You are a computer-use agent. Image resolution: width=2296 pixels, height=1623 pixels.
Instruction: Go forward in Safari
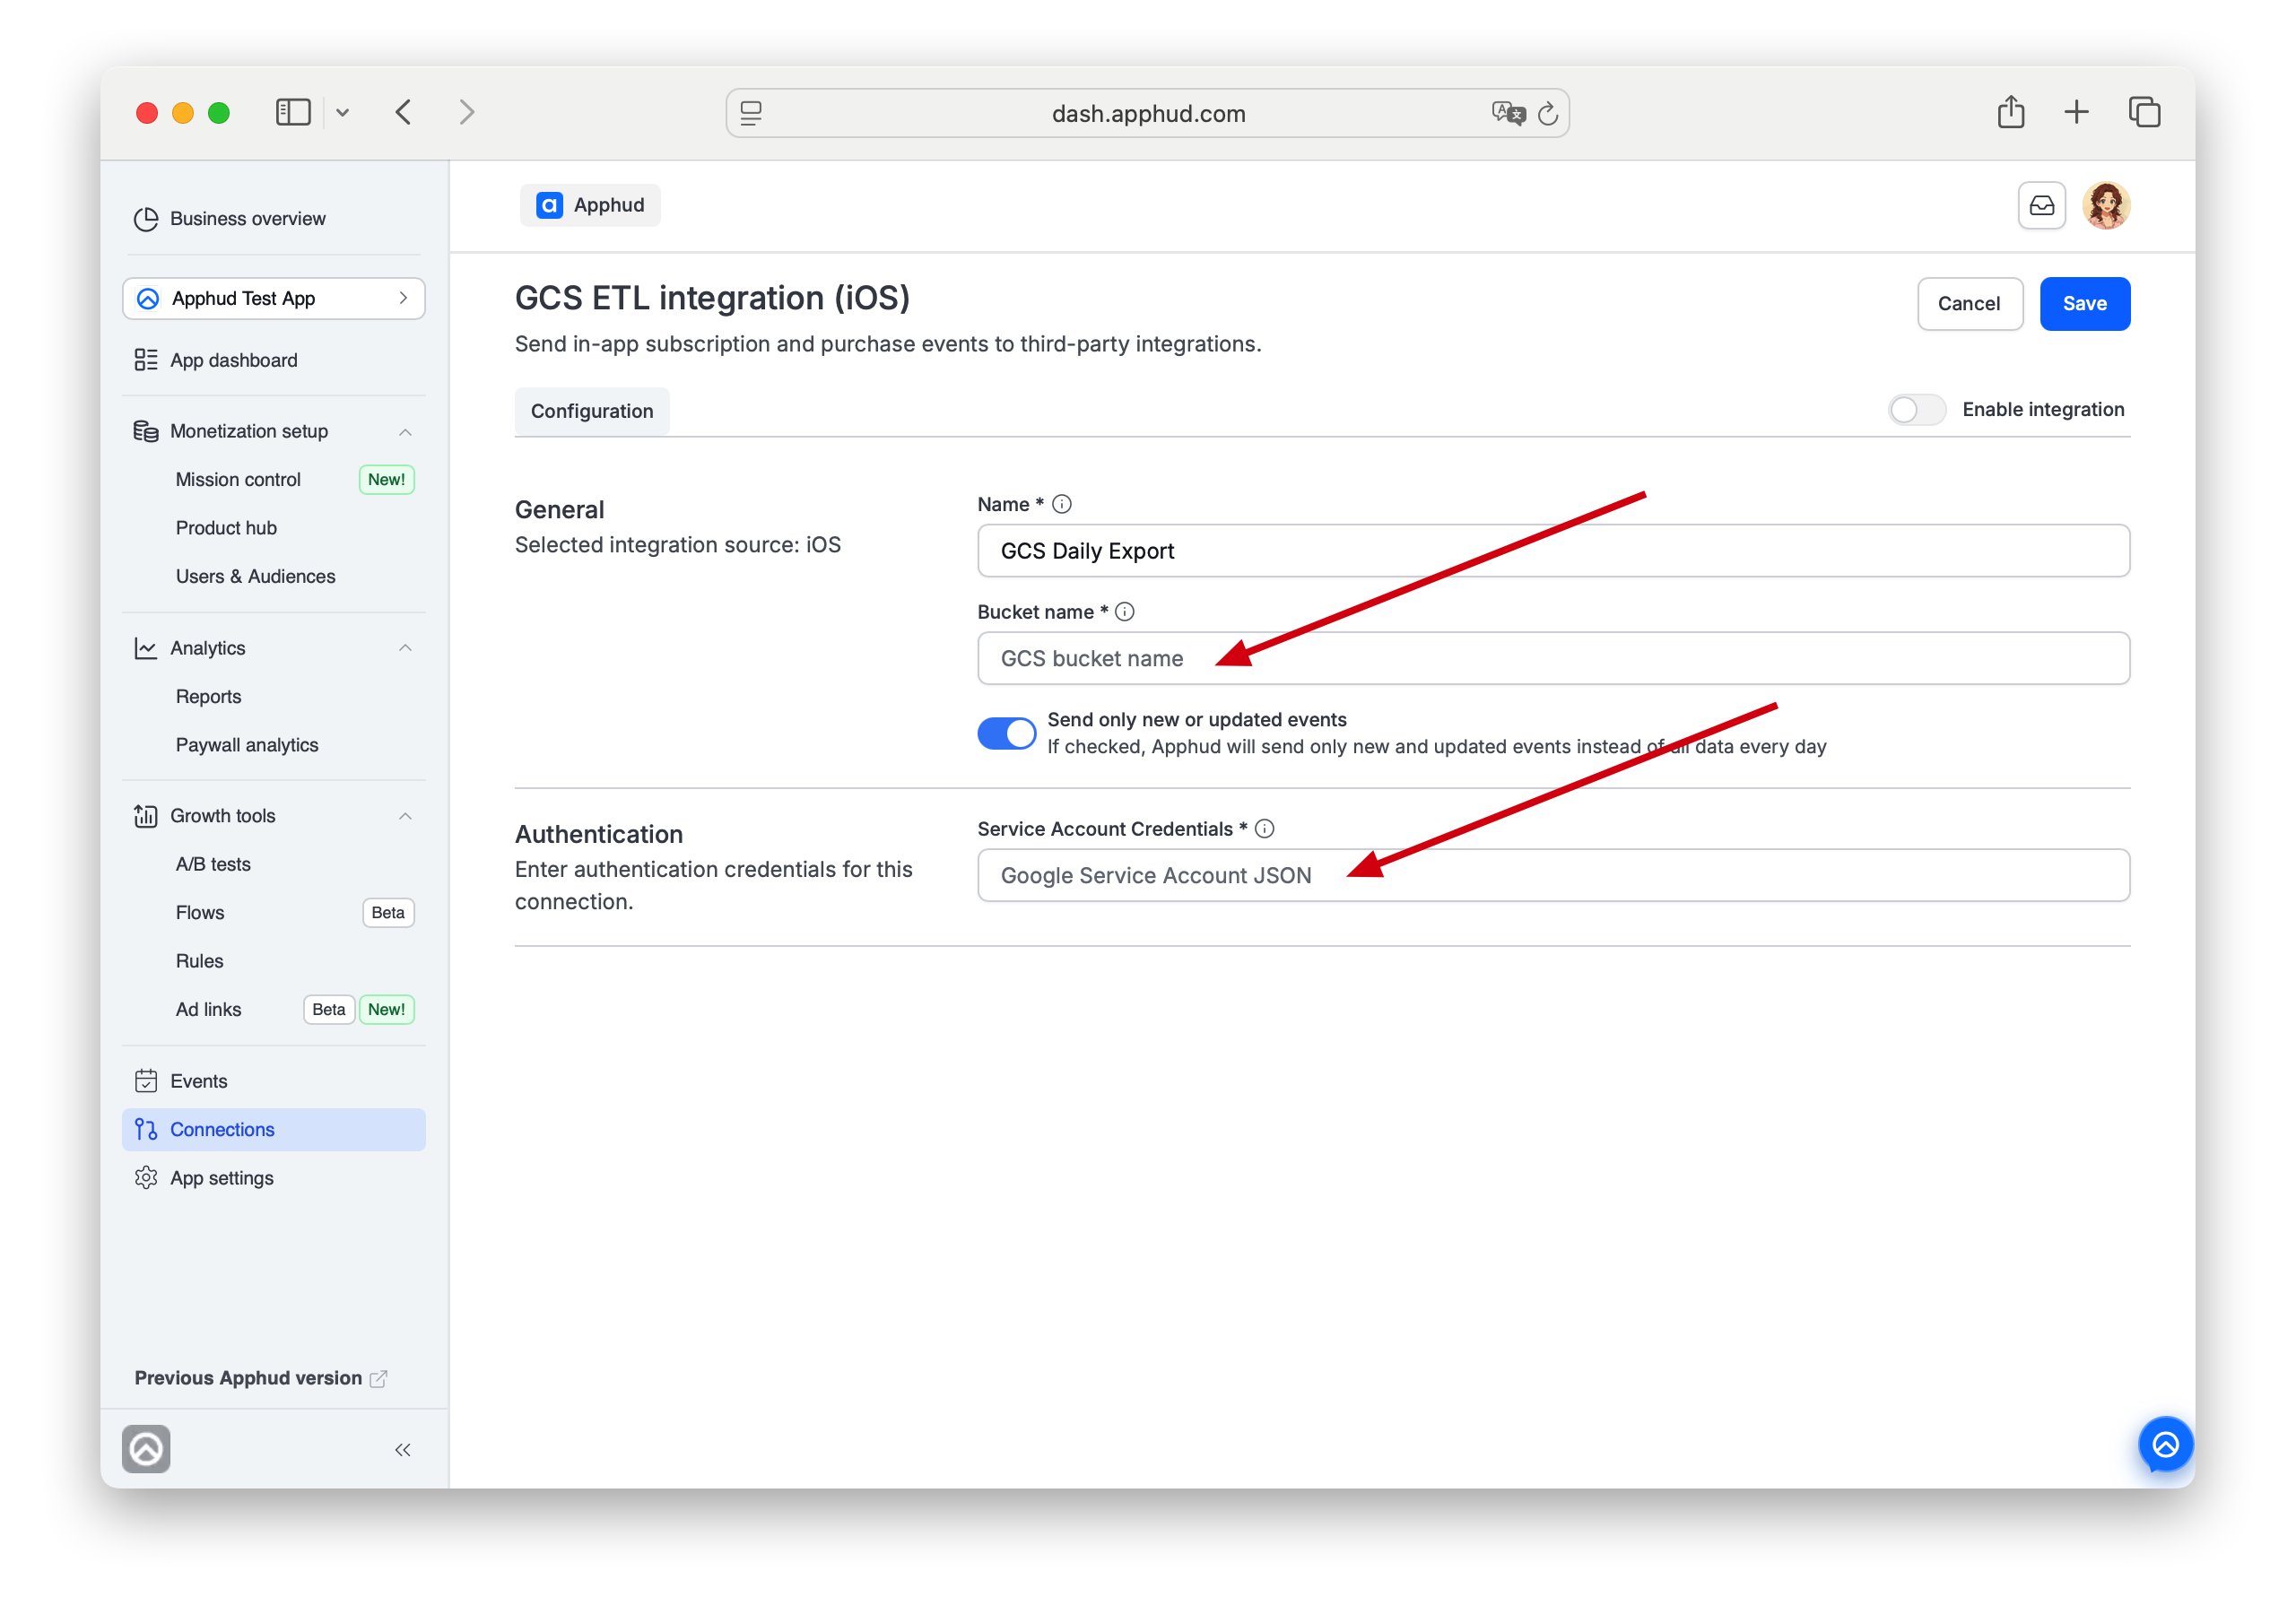466,112
